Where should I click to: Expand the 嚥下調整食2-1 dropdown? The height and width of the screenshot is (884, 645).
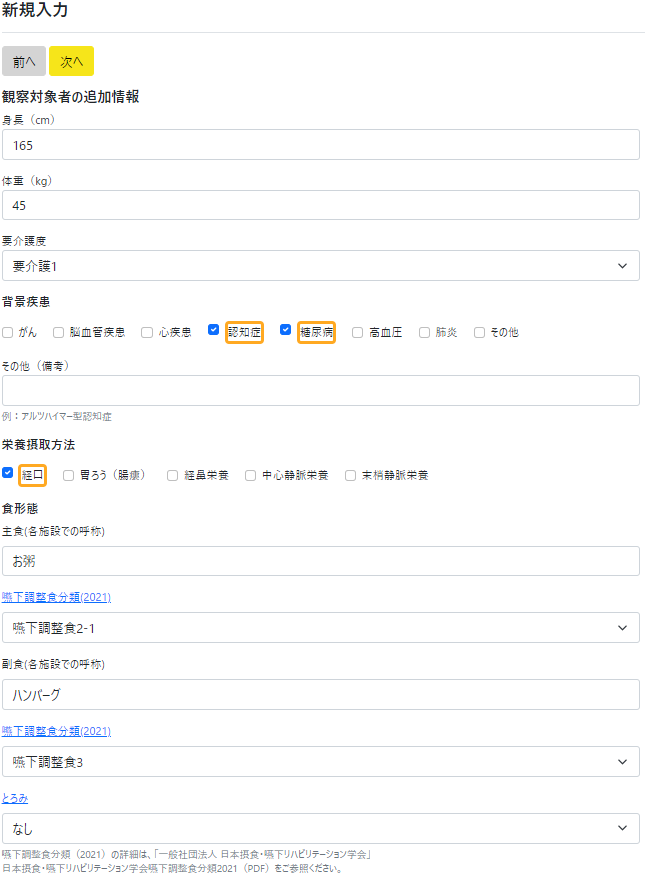pyautogui.click(x=320, y=628)
